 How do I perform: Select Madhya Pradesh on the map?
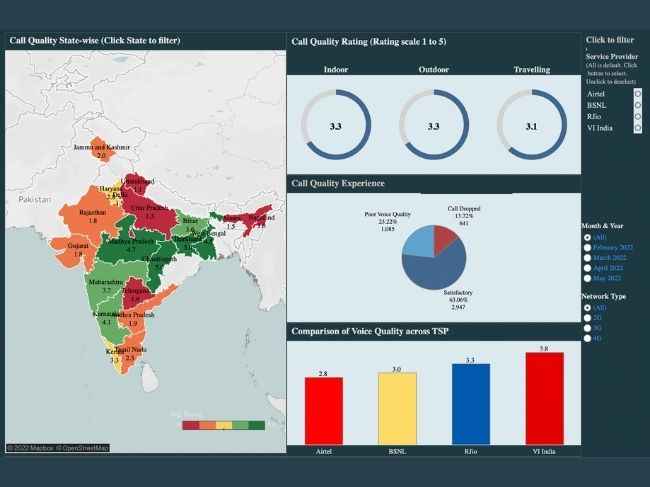(x=129, y=245)
